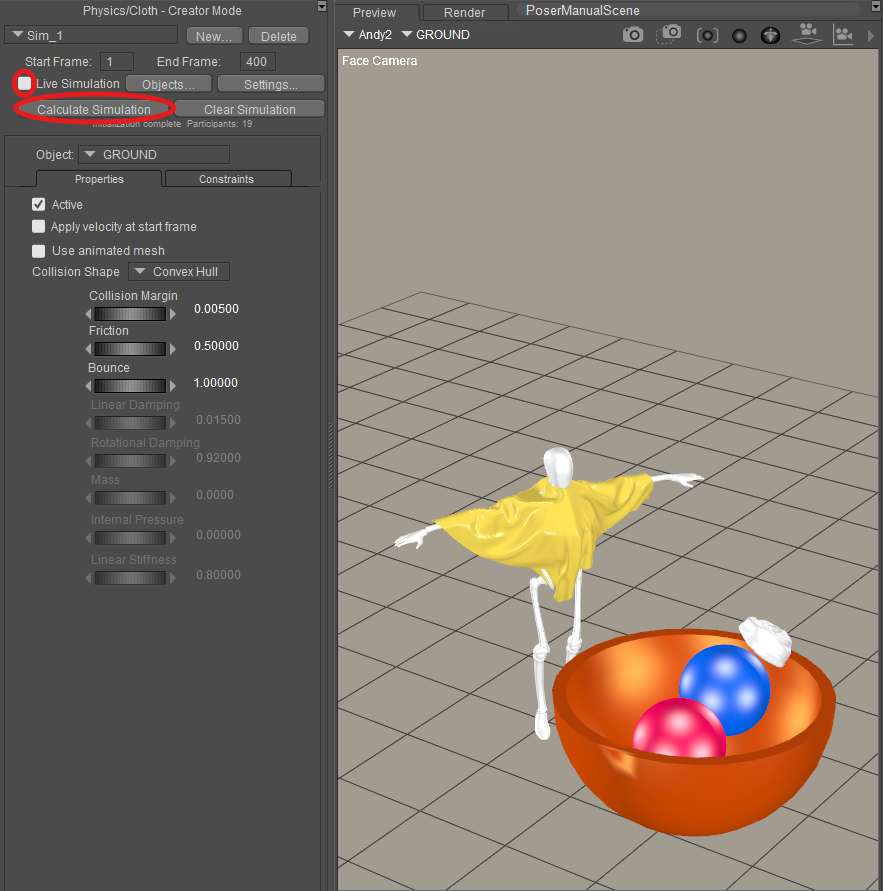Tick Apply velocity at start frame
This screenshot has height=891, width=883.
[x=39, y=227]
